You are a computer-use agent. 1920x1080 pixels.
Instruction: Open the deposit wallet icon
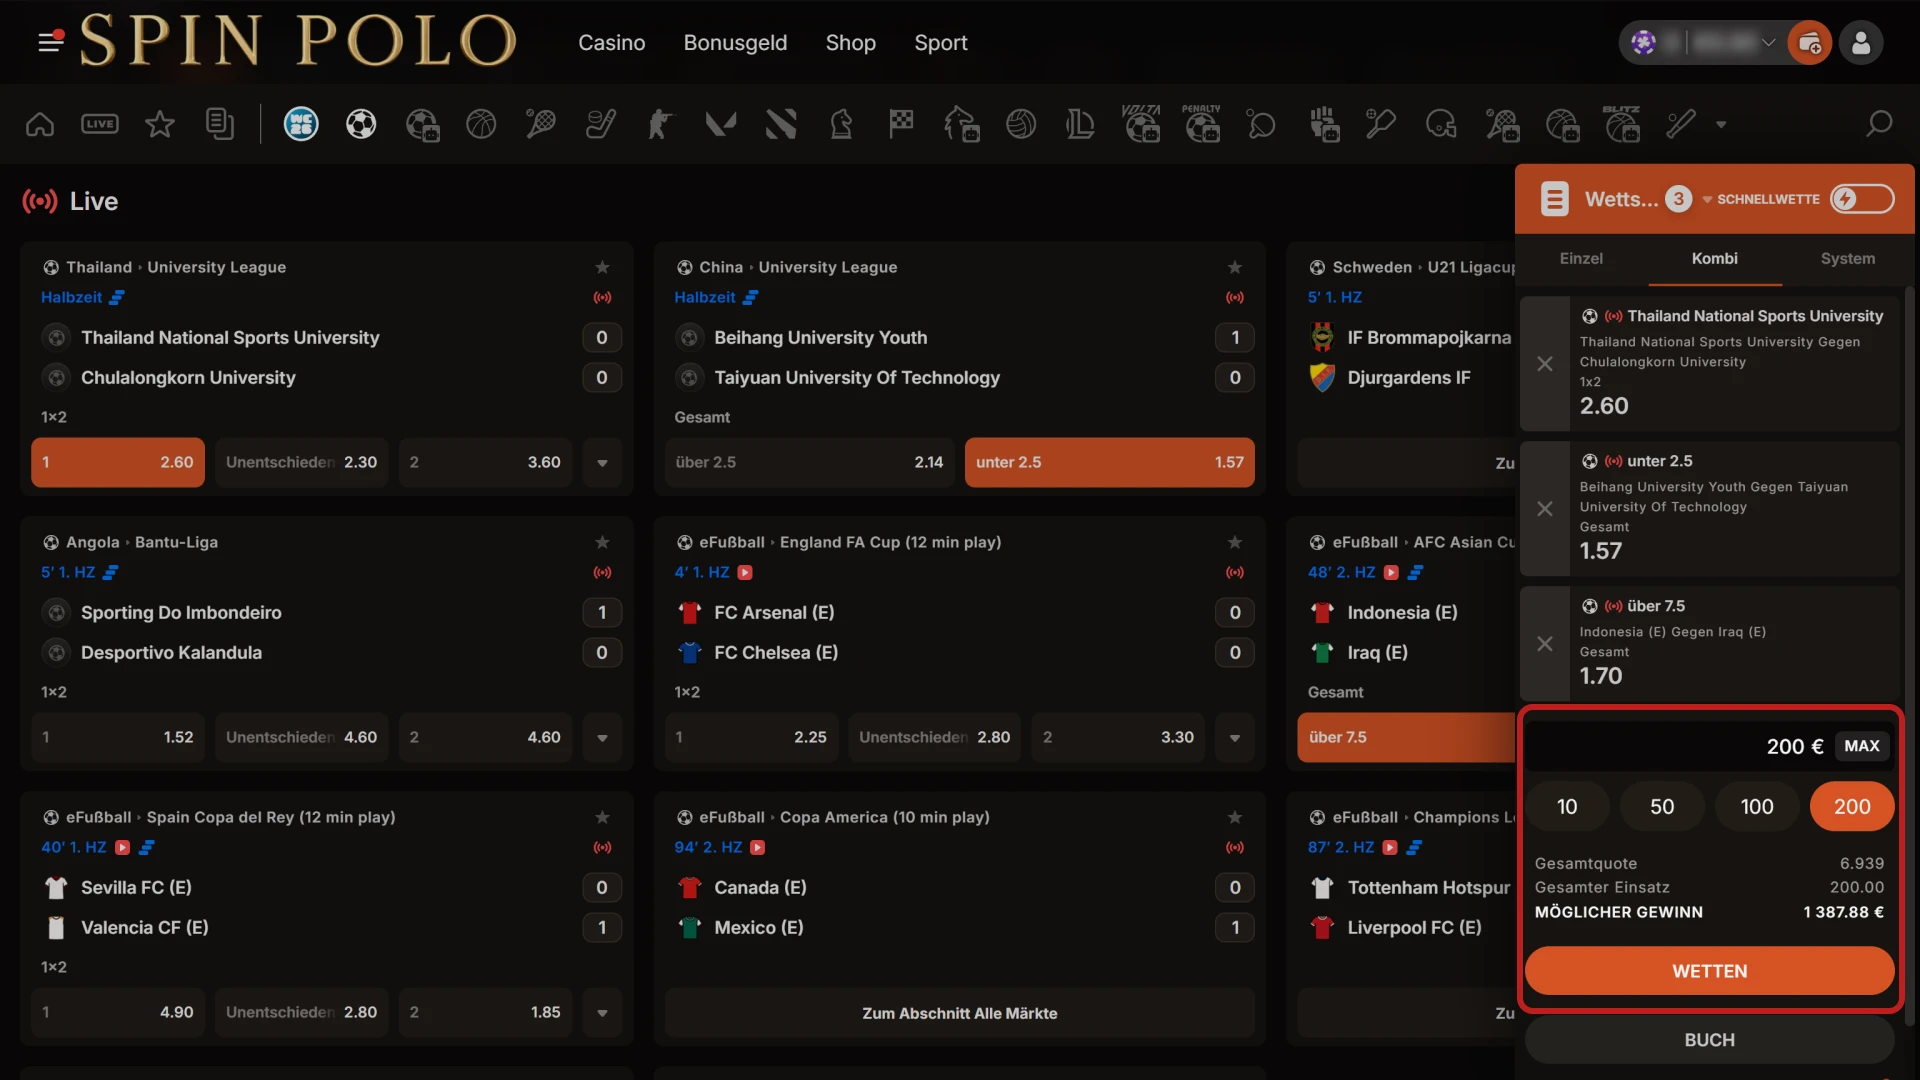[x=1809, y=43]
